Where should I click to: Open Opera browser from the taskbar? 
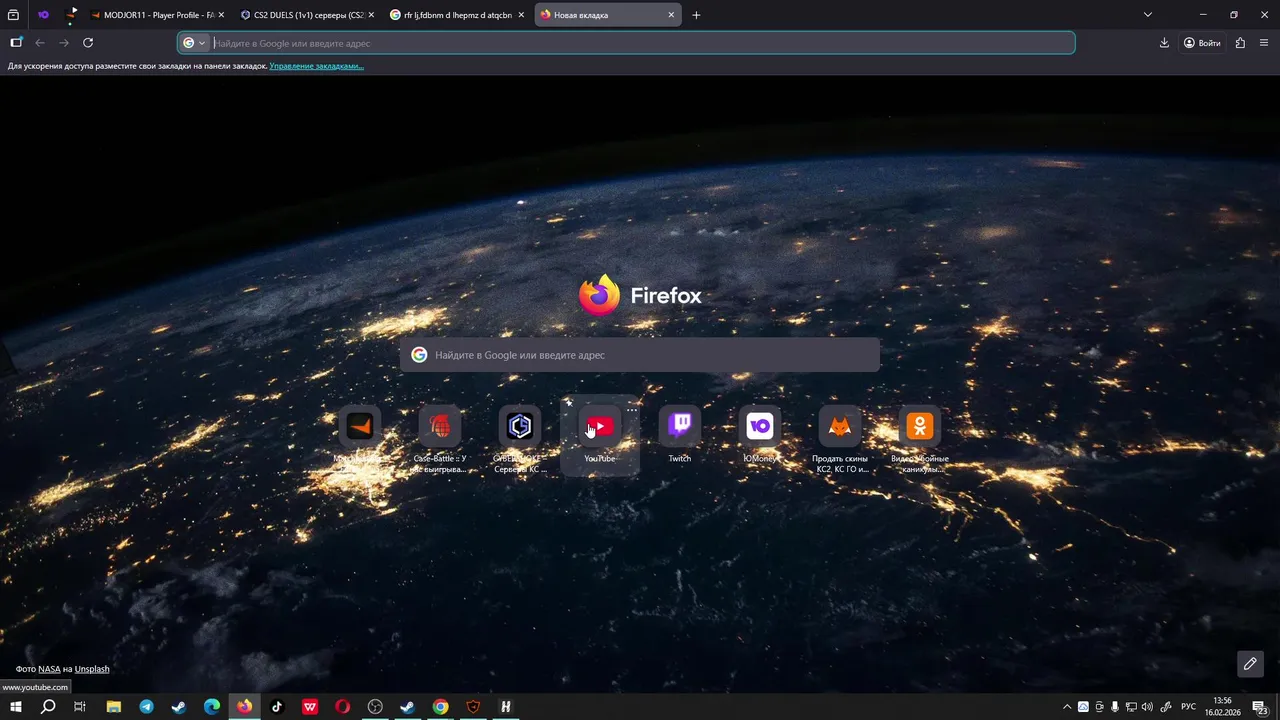[343, 707]
